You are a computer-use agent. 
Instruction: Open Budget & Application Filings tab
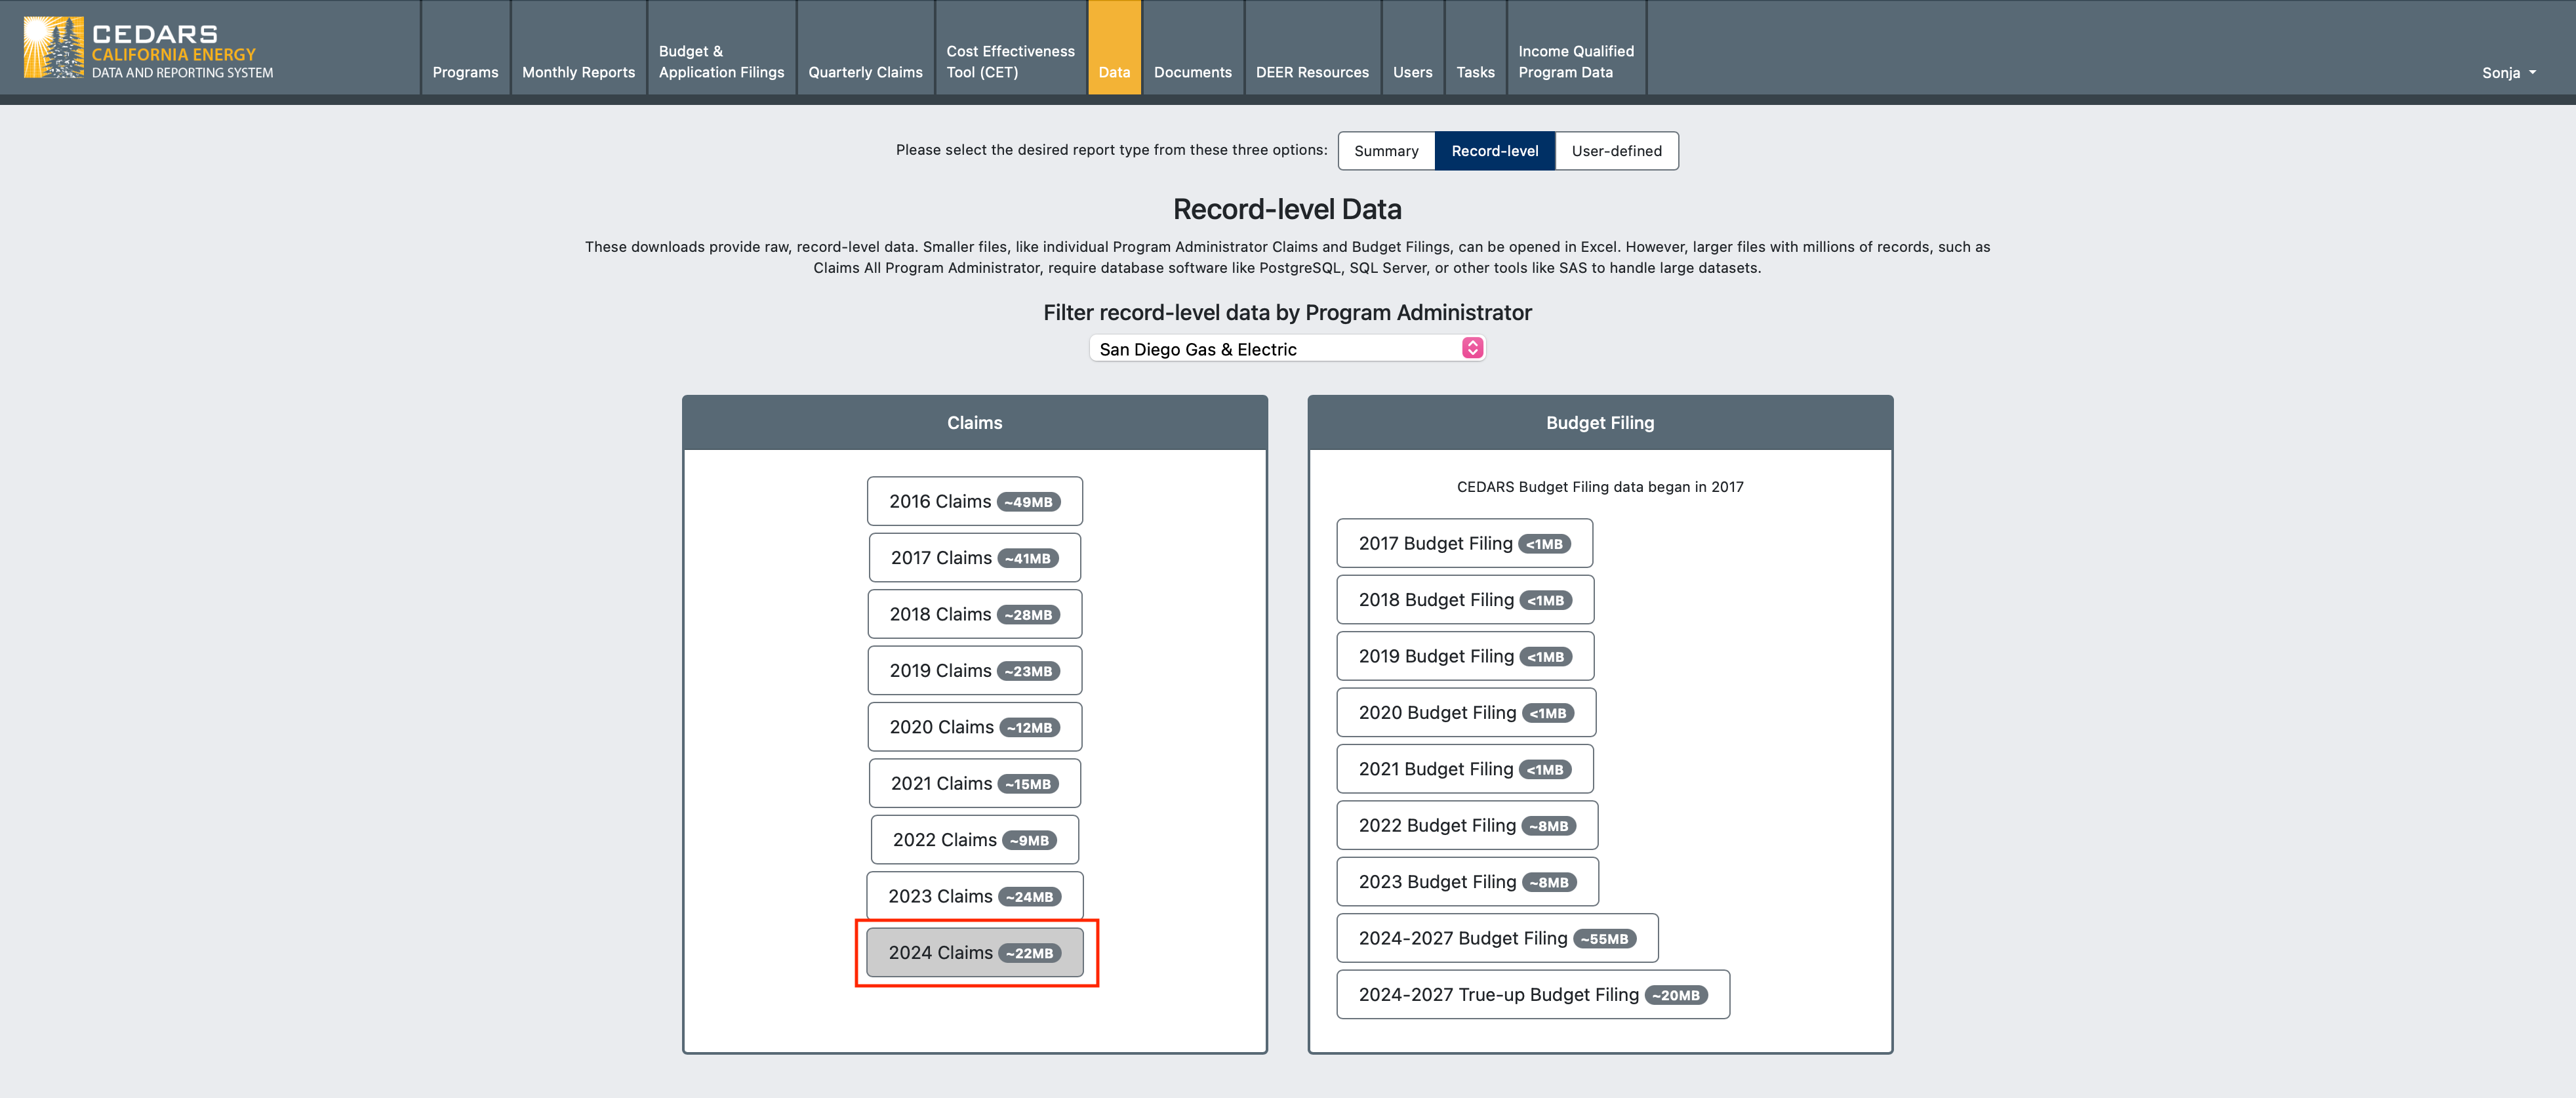click(x=721, y=62)
